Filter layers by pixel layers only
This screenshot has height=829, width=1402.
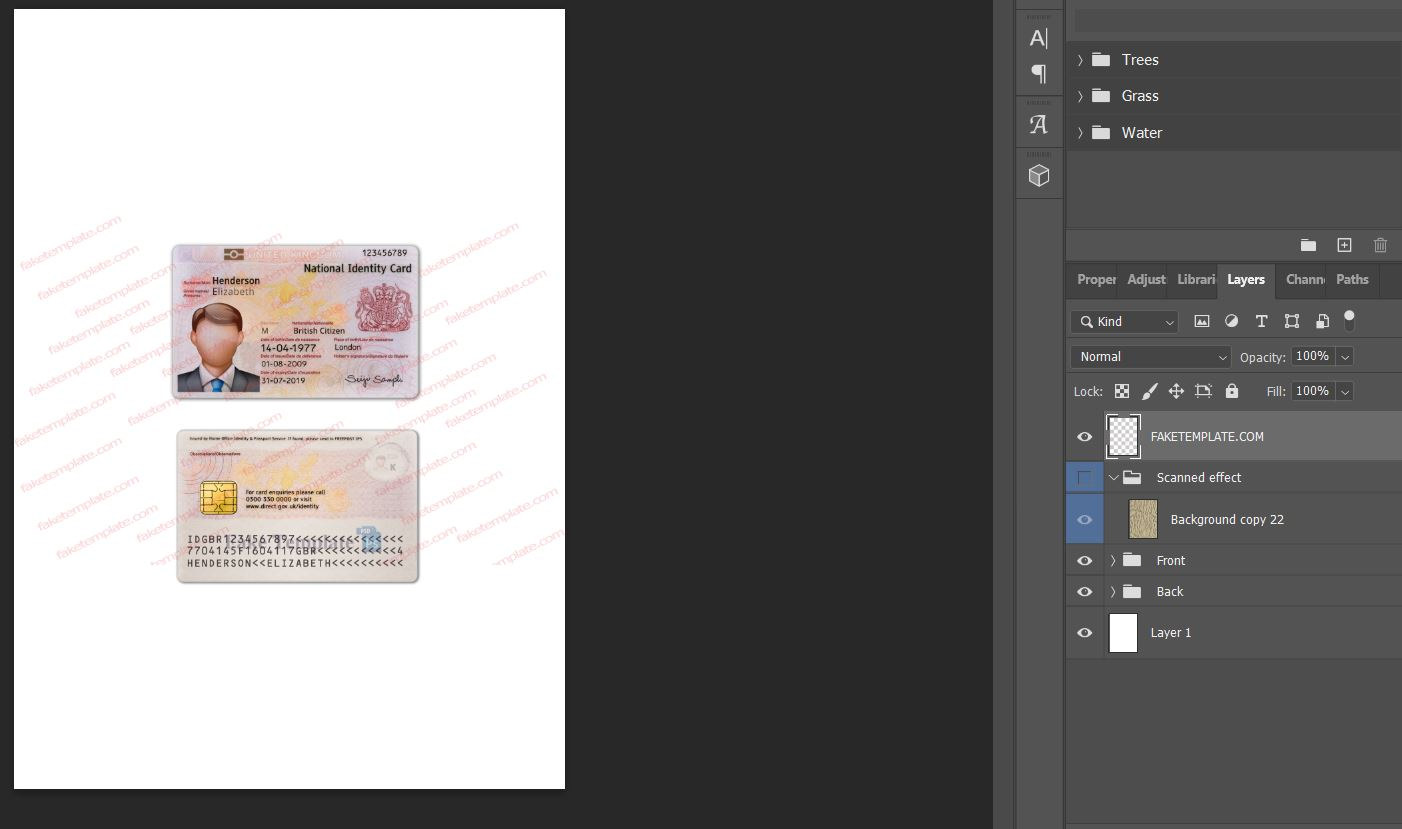[x=1202, y=321]
